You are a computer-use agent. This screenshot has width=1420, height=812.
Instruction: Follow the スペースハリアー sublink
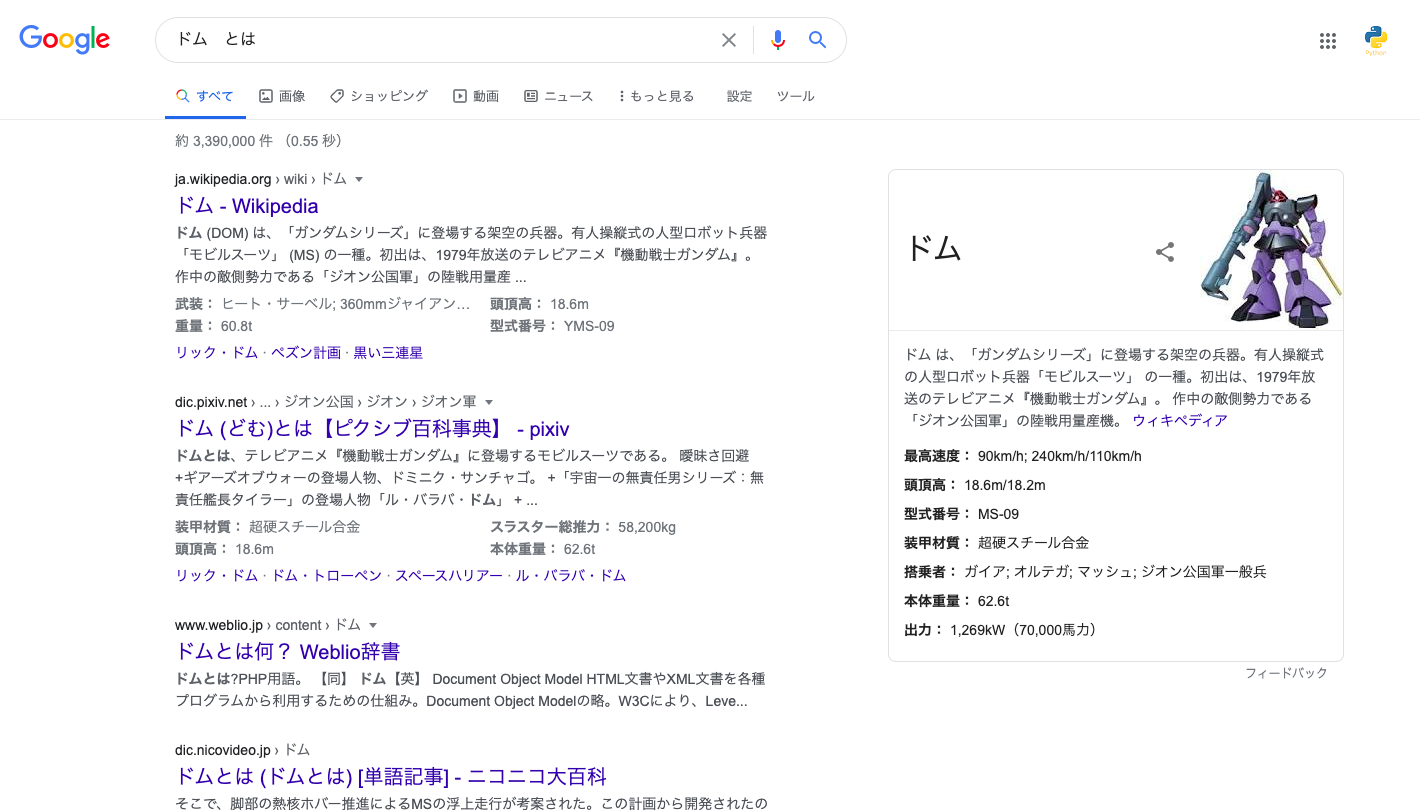[449, 576]
